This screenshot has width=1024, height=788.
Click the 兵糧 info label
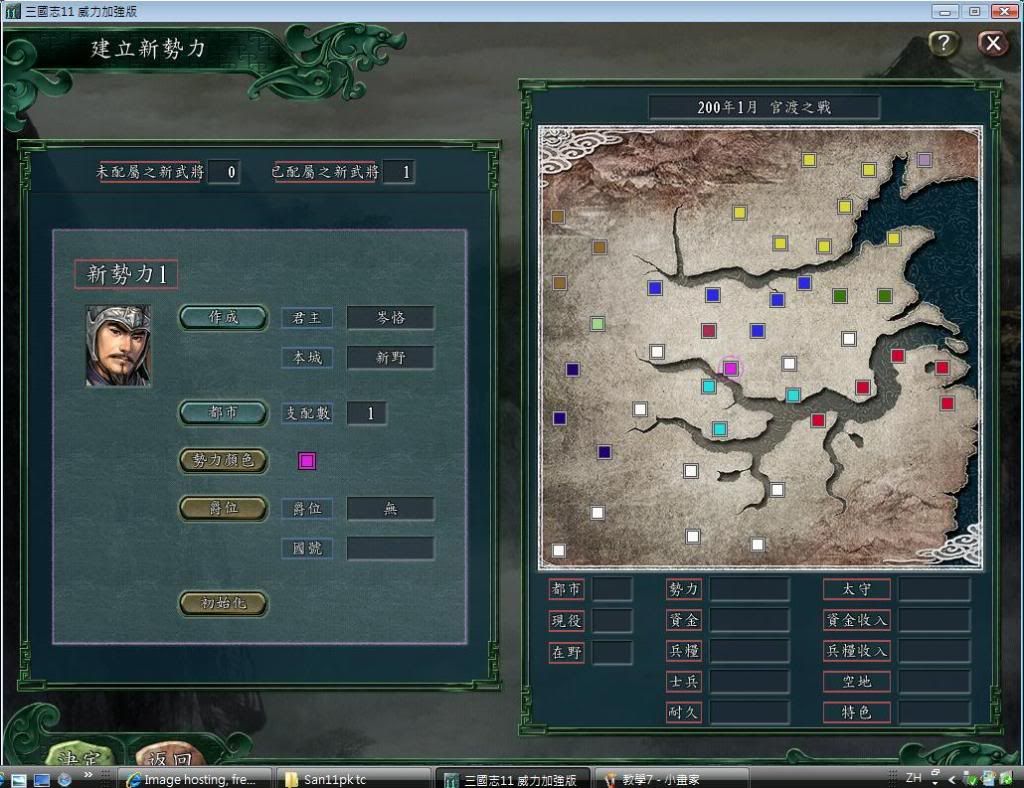[x=684, y=651]
